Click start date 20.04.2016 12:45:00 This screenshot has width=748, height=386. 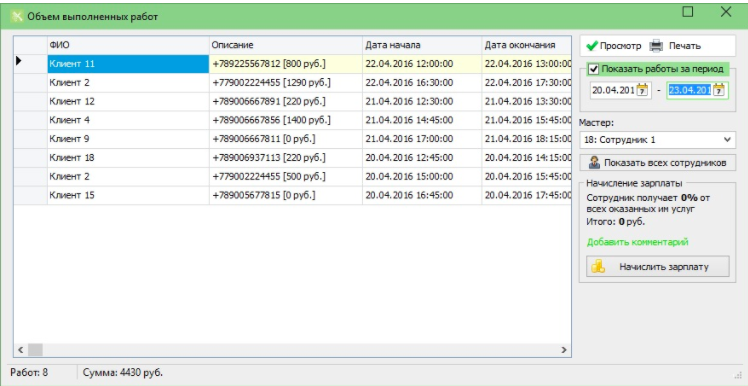coord(422,157)
